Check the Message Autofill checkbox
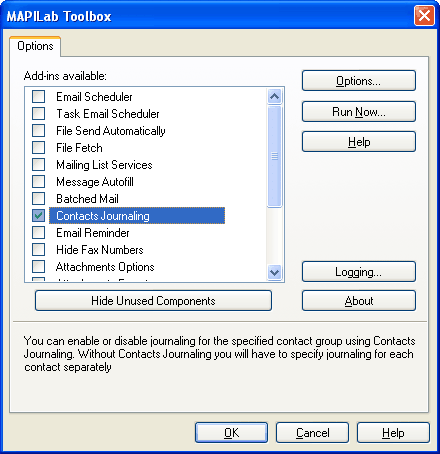The width and height of the screenshot is (440, 454). (x=38, y=182)
